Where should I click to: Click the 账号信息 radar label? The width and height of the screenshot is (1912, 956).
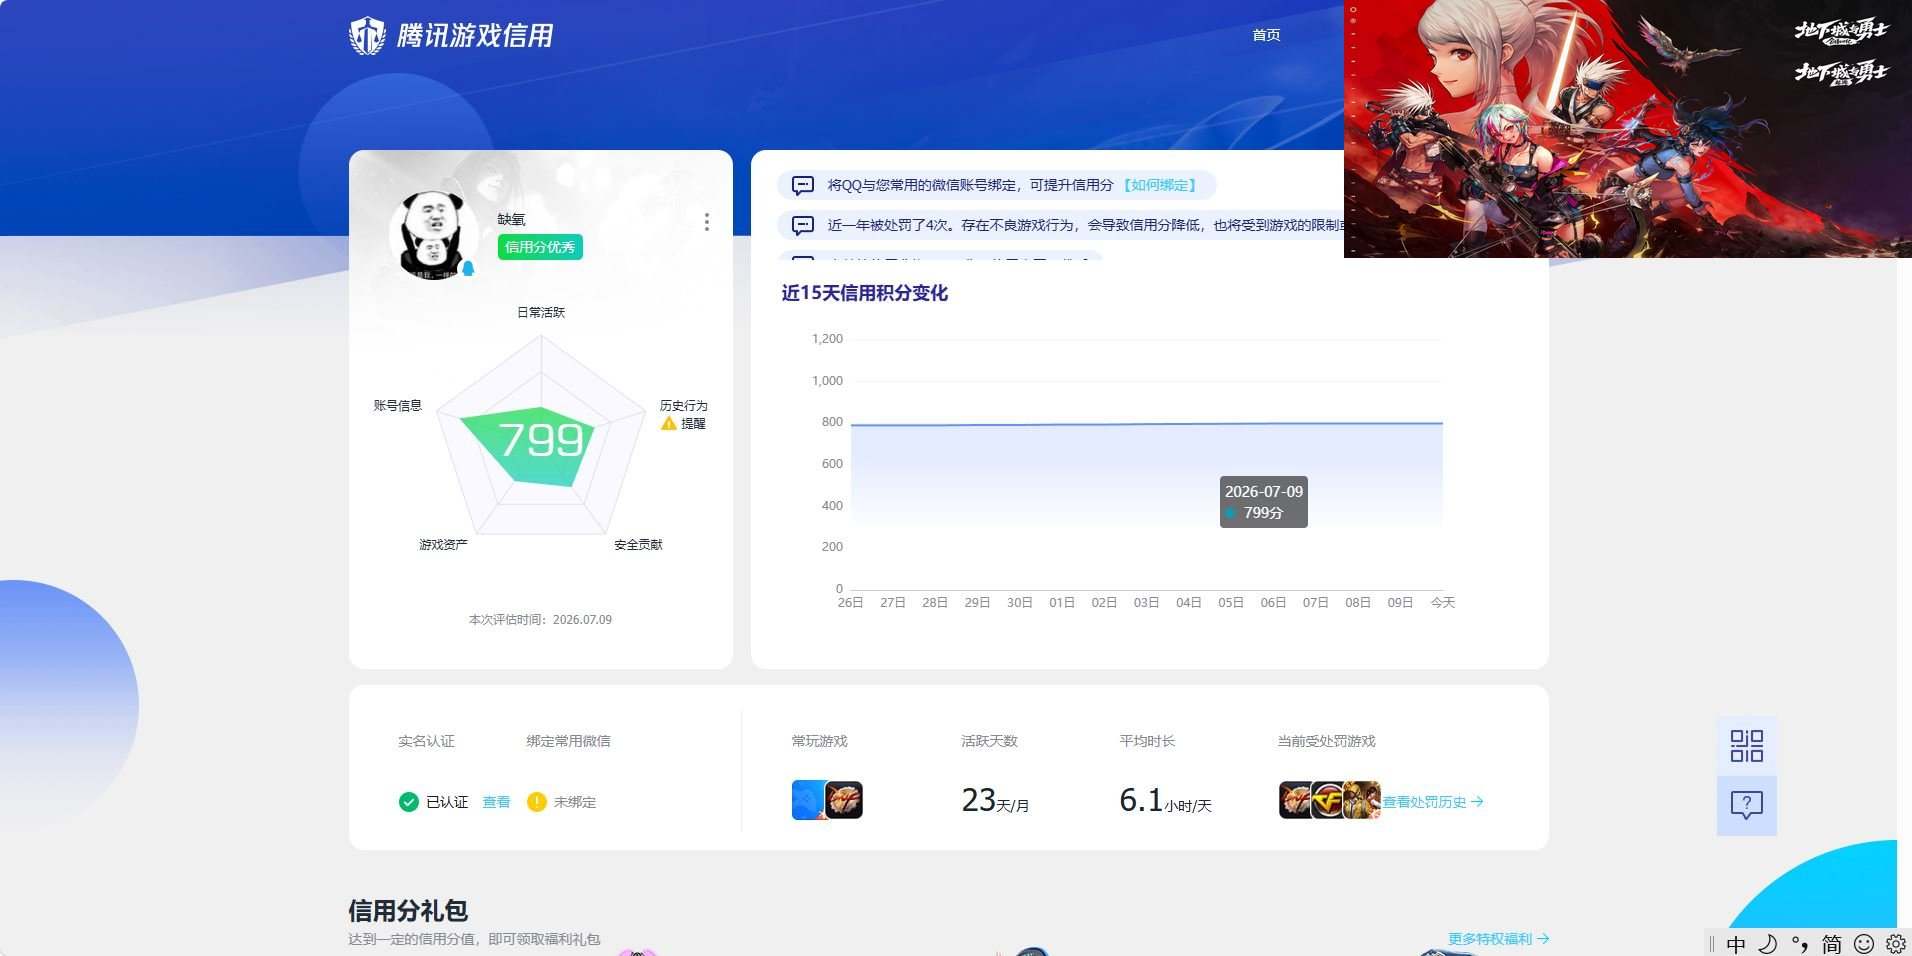(398, 405)
